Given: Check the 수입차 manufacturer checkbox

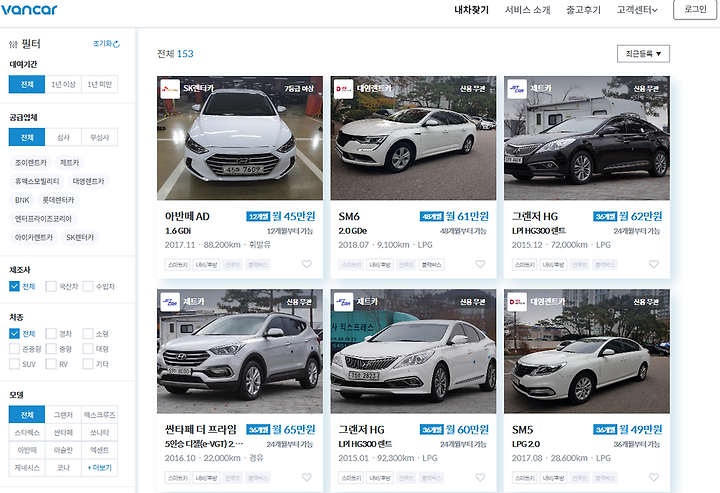Looking at the screenshot, I should [88, 286].
